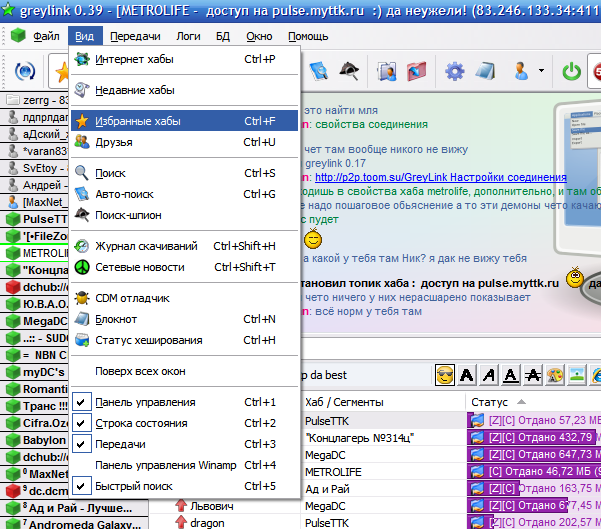Uncheck Передачи panel option
Screen dimensions: 601x529
(x=184, y=444)
